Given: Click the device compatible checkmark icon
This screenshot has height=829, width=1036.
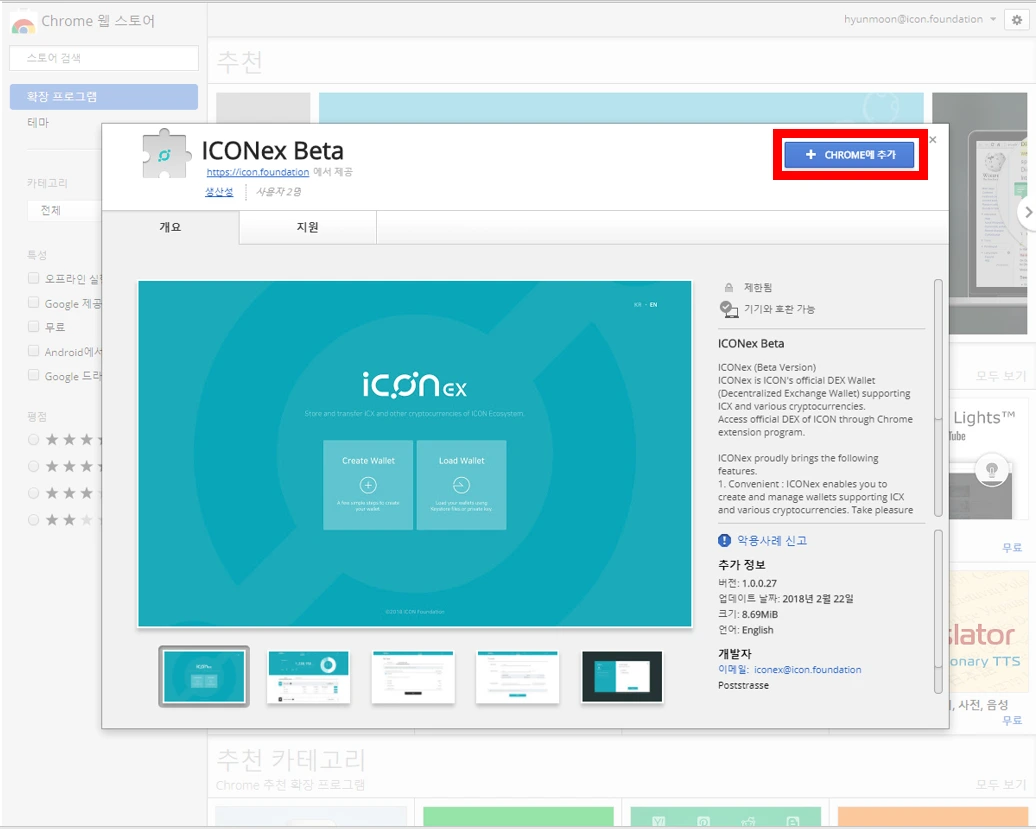Looking at the screenshot, I should click(728, 309).
